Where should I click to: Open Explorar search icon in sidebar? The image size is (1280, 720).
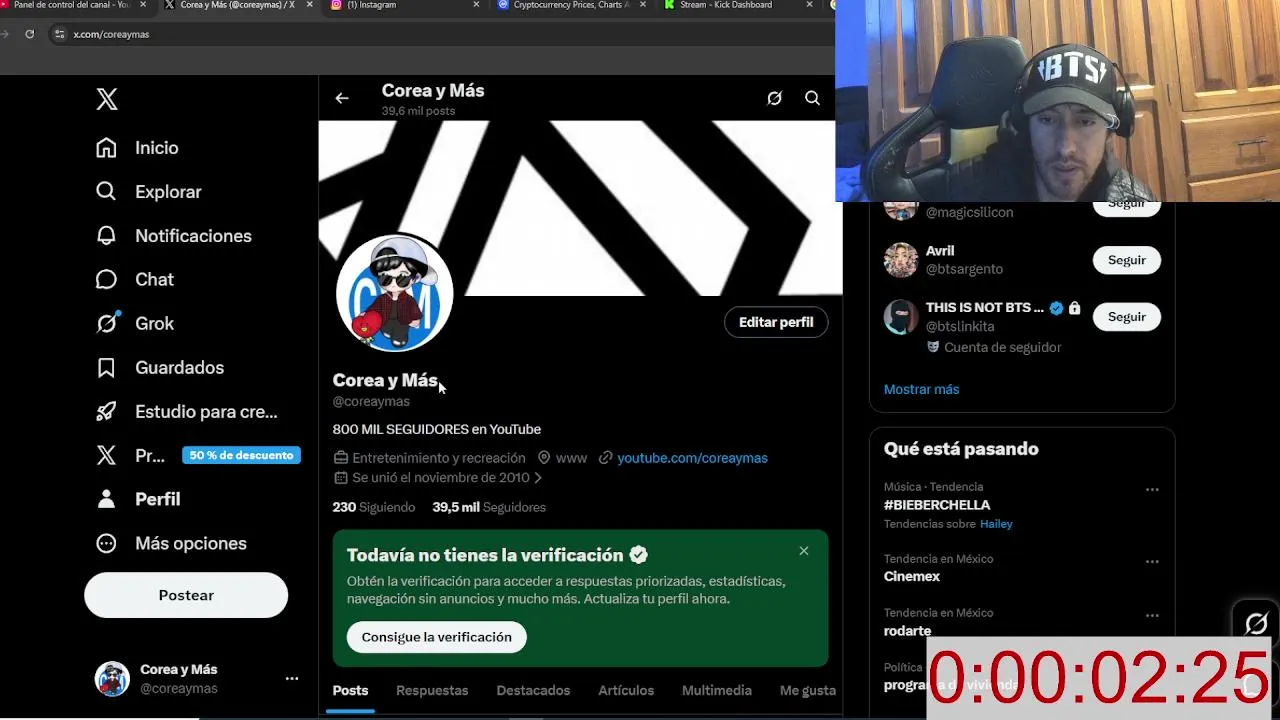tap(106, 191)
